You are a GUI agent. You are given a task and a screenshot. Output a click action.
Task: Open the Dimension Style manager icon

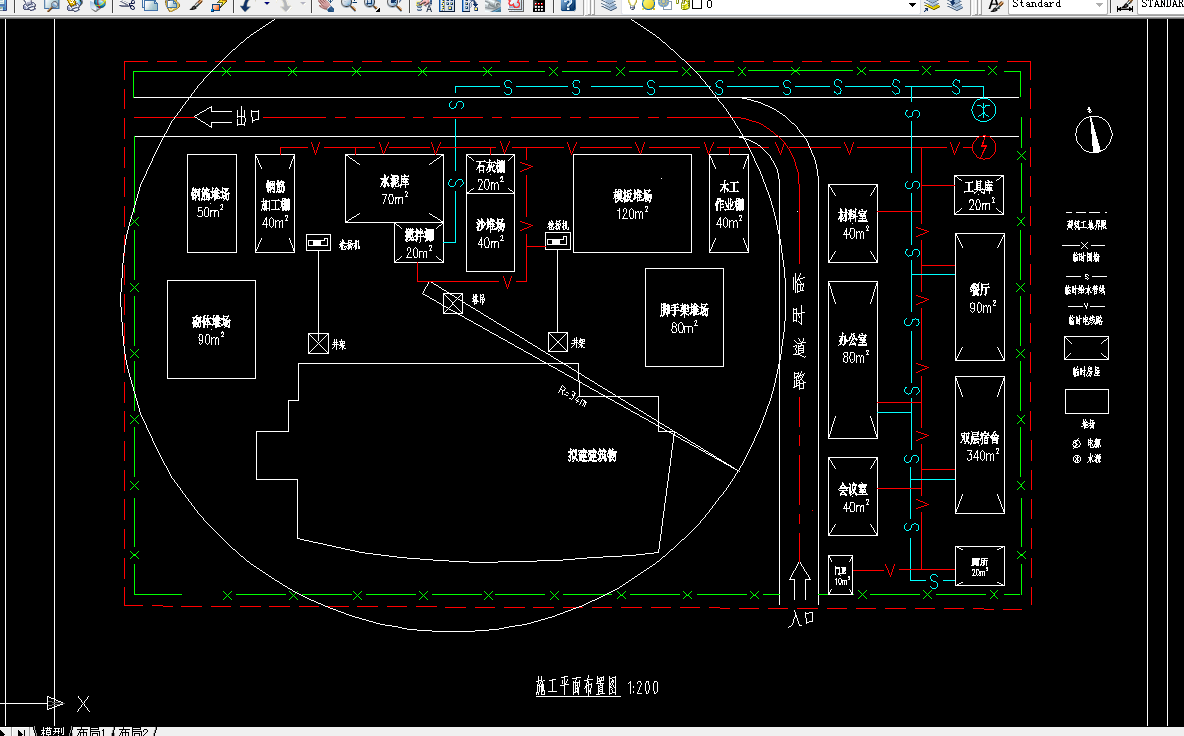pos(1124,5)
